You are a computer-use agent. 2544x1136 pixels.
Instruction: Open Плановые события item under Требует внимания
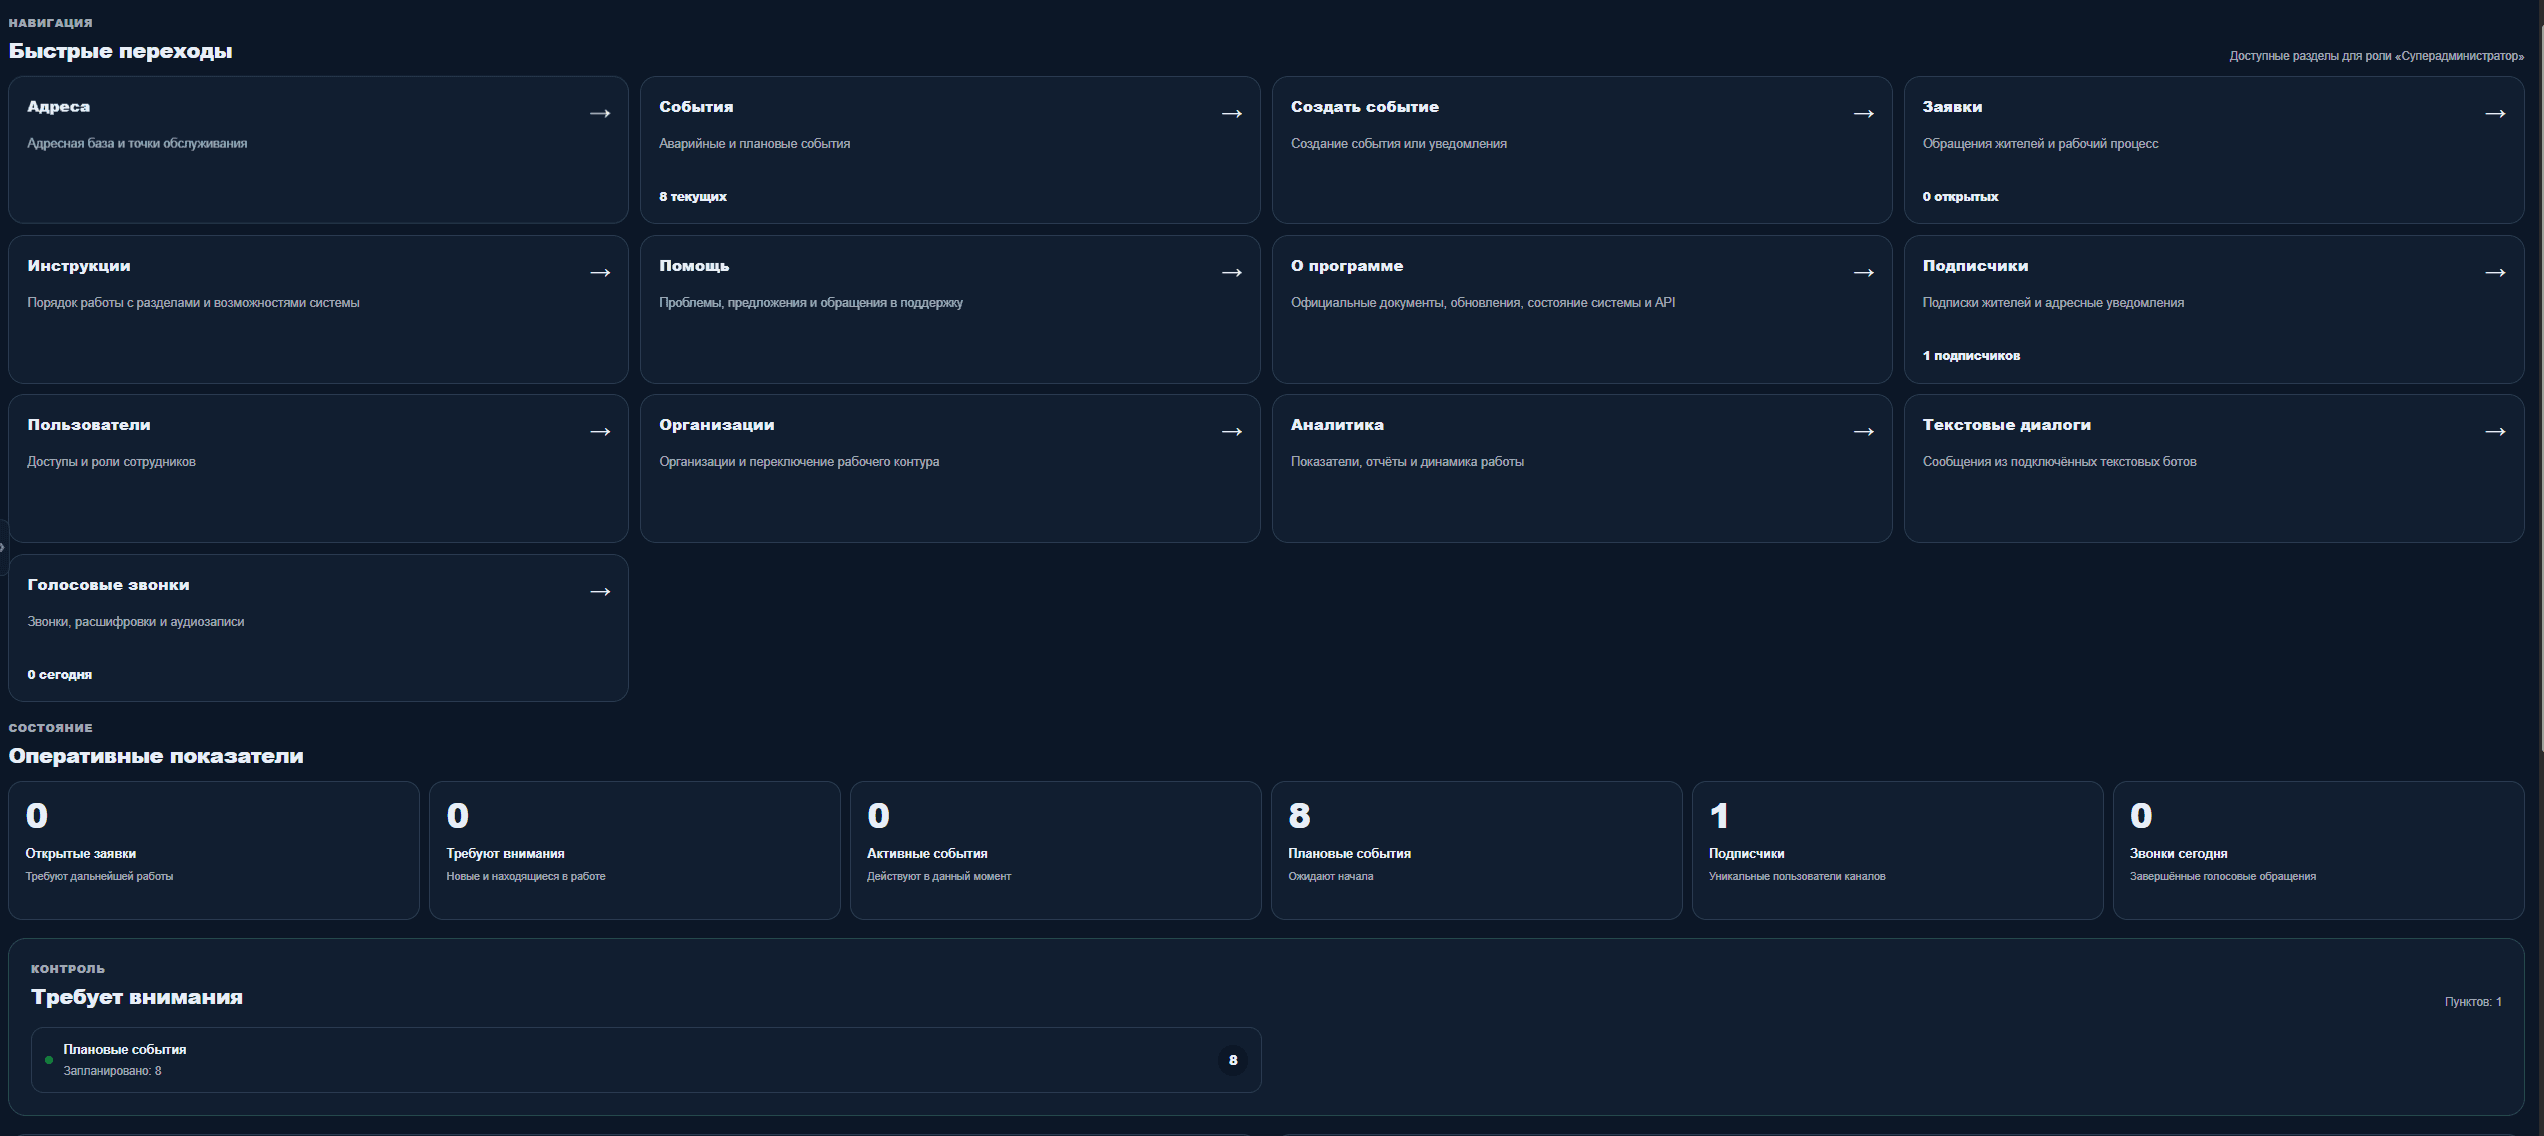(x=646, y=1060)
